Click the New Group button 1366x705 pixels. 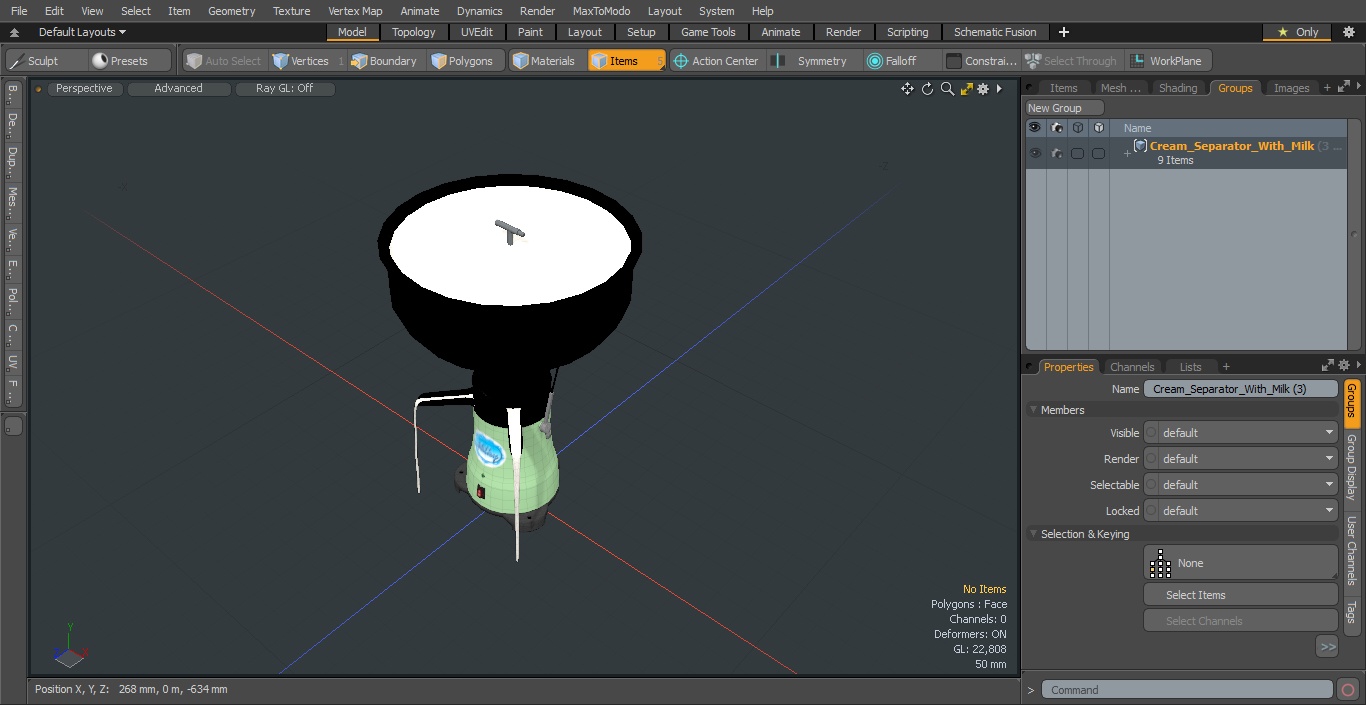pyautogui.click(x=1065, y=108)
